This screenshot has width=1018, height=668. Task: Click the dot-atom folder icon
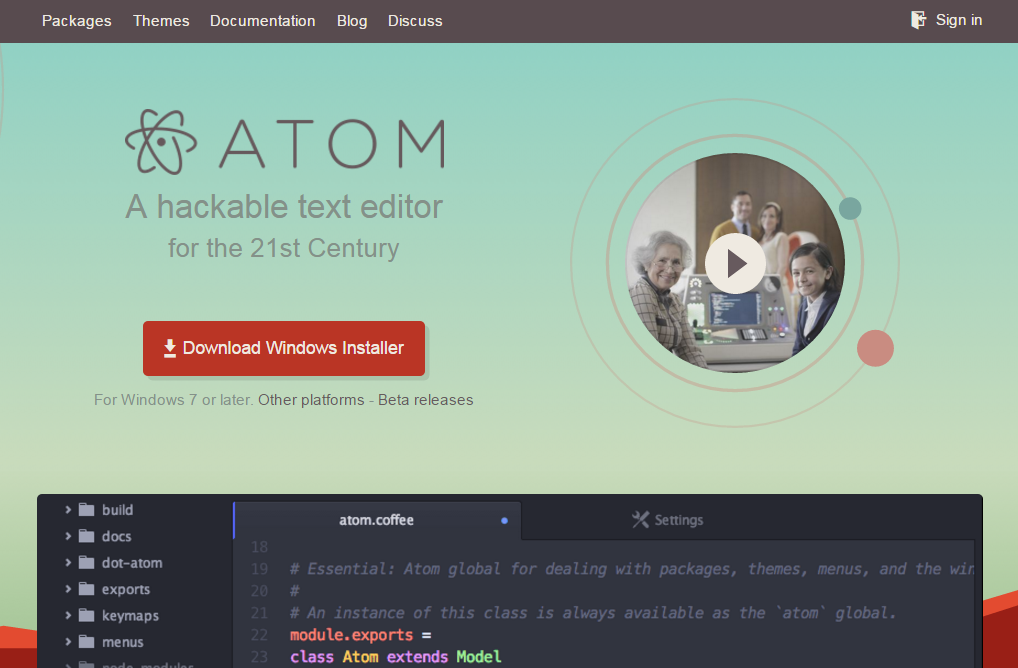point(86,563)
